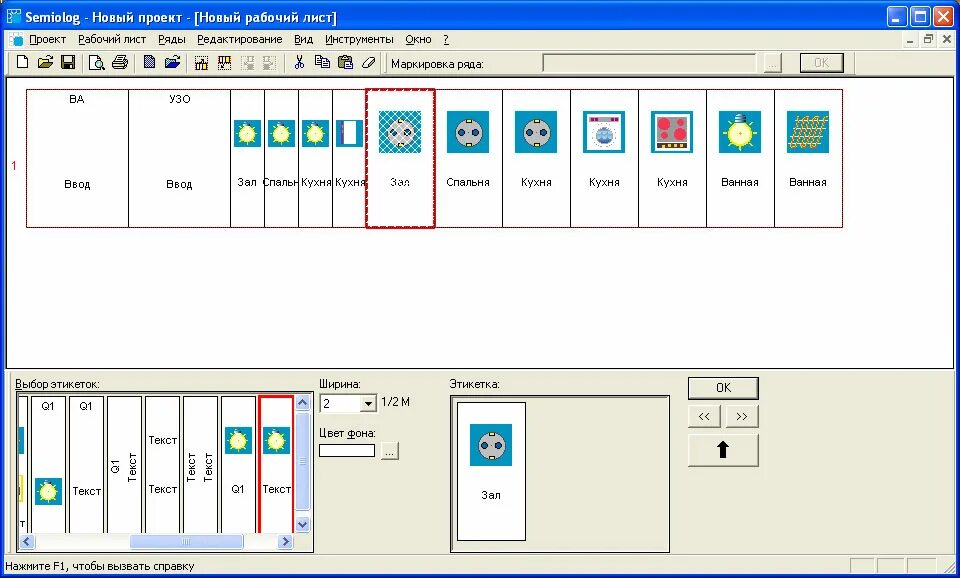Select template with two horizontal Текст lines

click(162, 464)
